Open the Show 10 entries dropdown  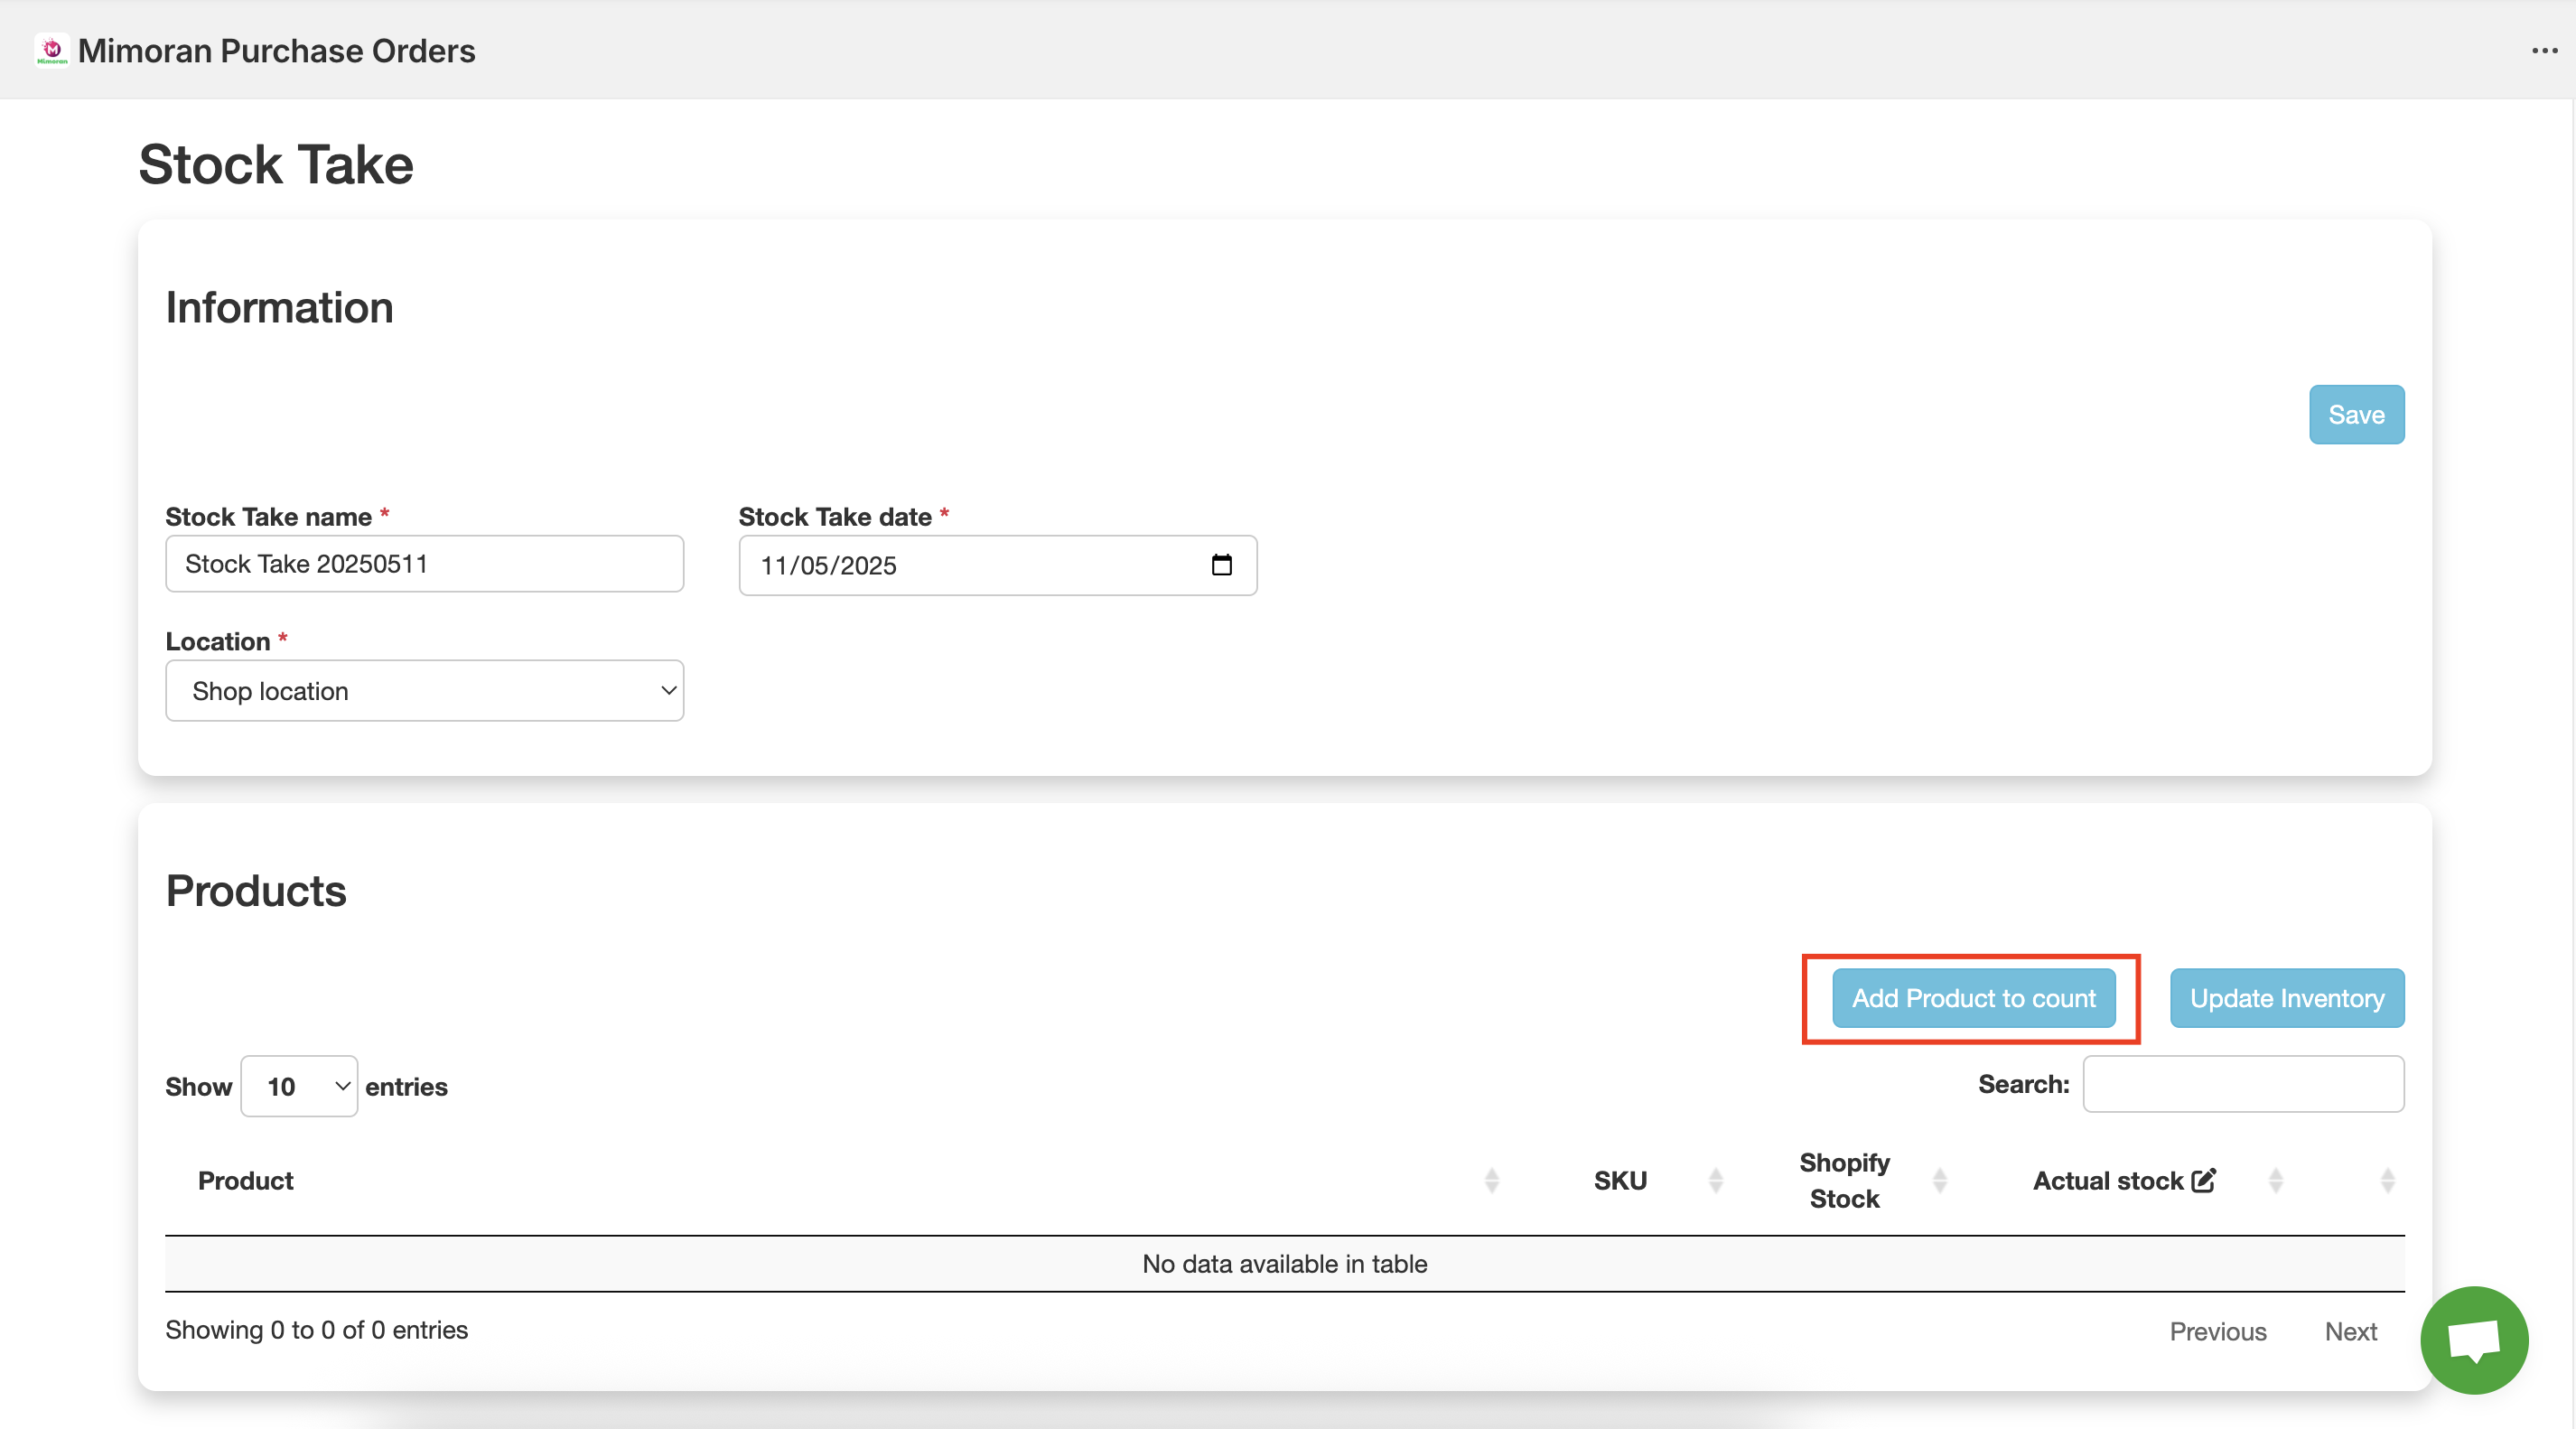pyautogui.click(x=299, y=1086)
